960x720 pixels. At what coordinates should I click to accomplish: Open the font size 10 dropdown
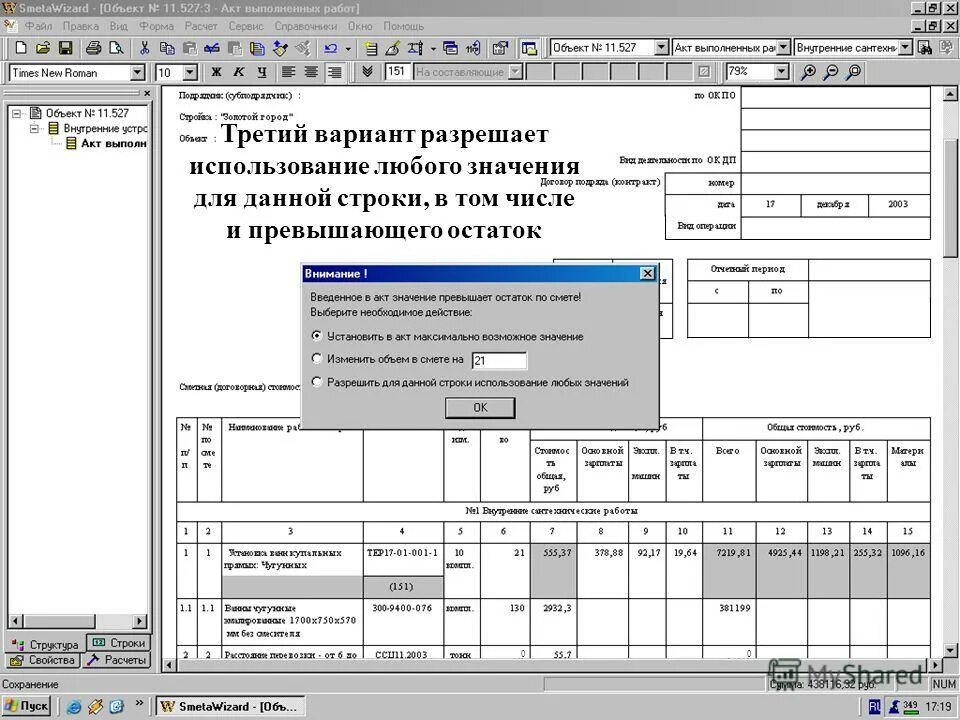(190, 72)
